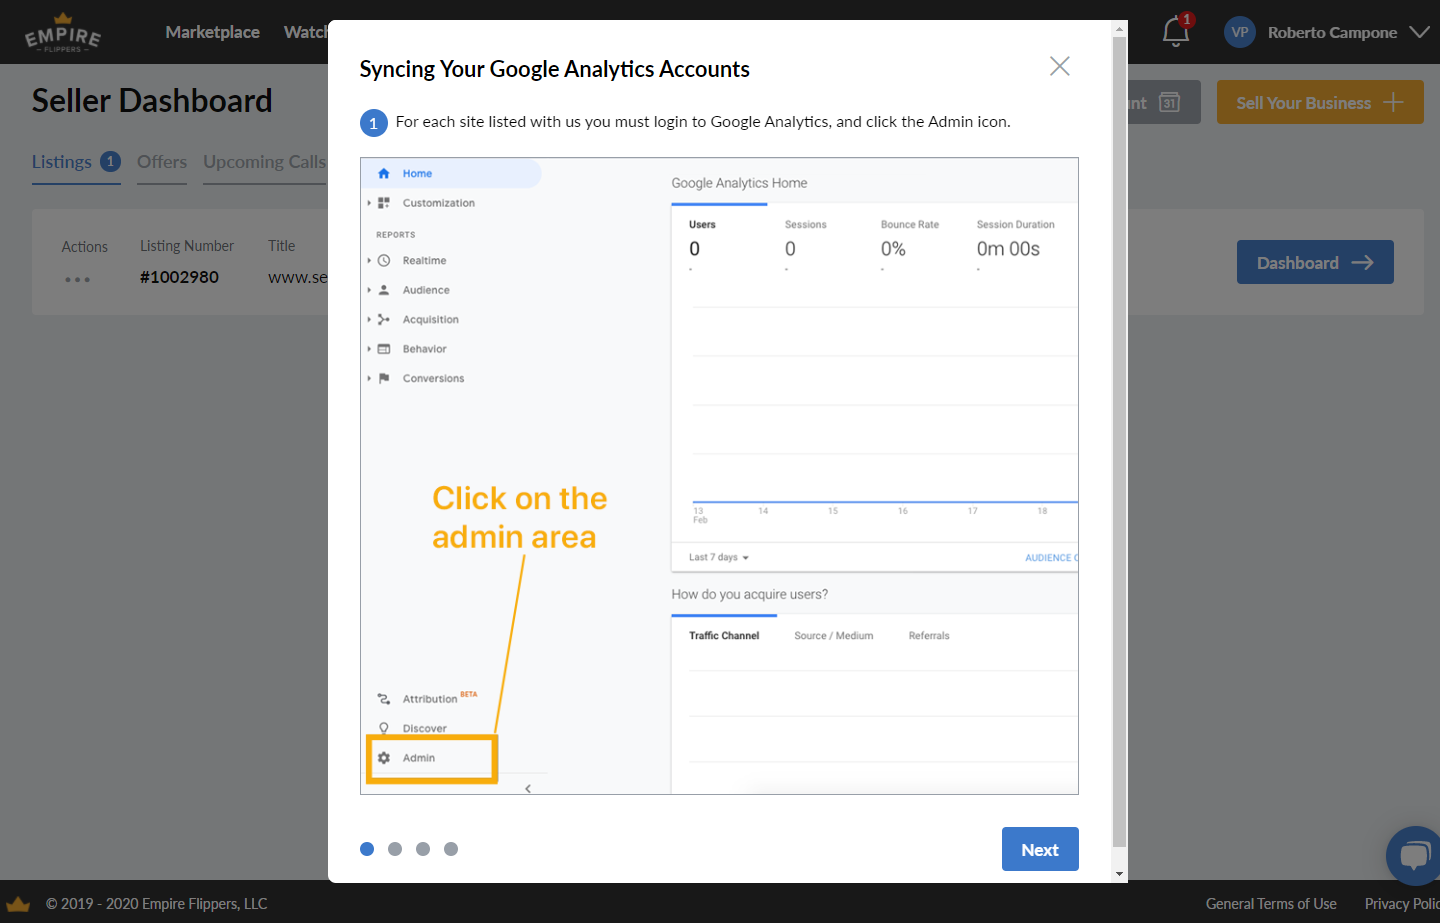The width and height of the screenshot is (1440, 923).
Task: Open General Terms of Use link
Action: click(x=1271, y=904)
